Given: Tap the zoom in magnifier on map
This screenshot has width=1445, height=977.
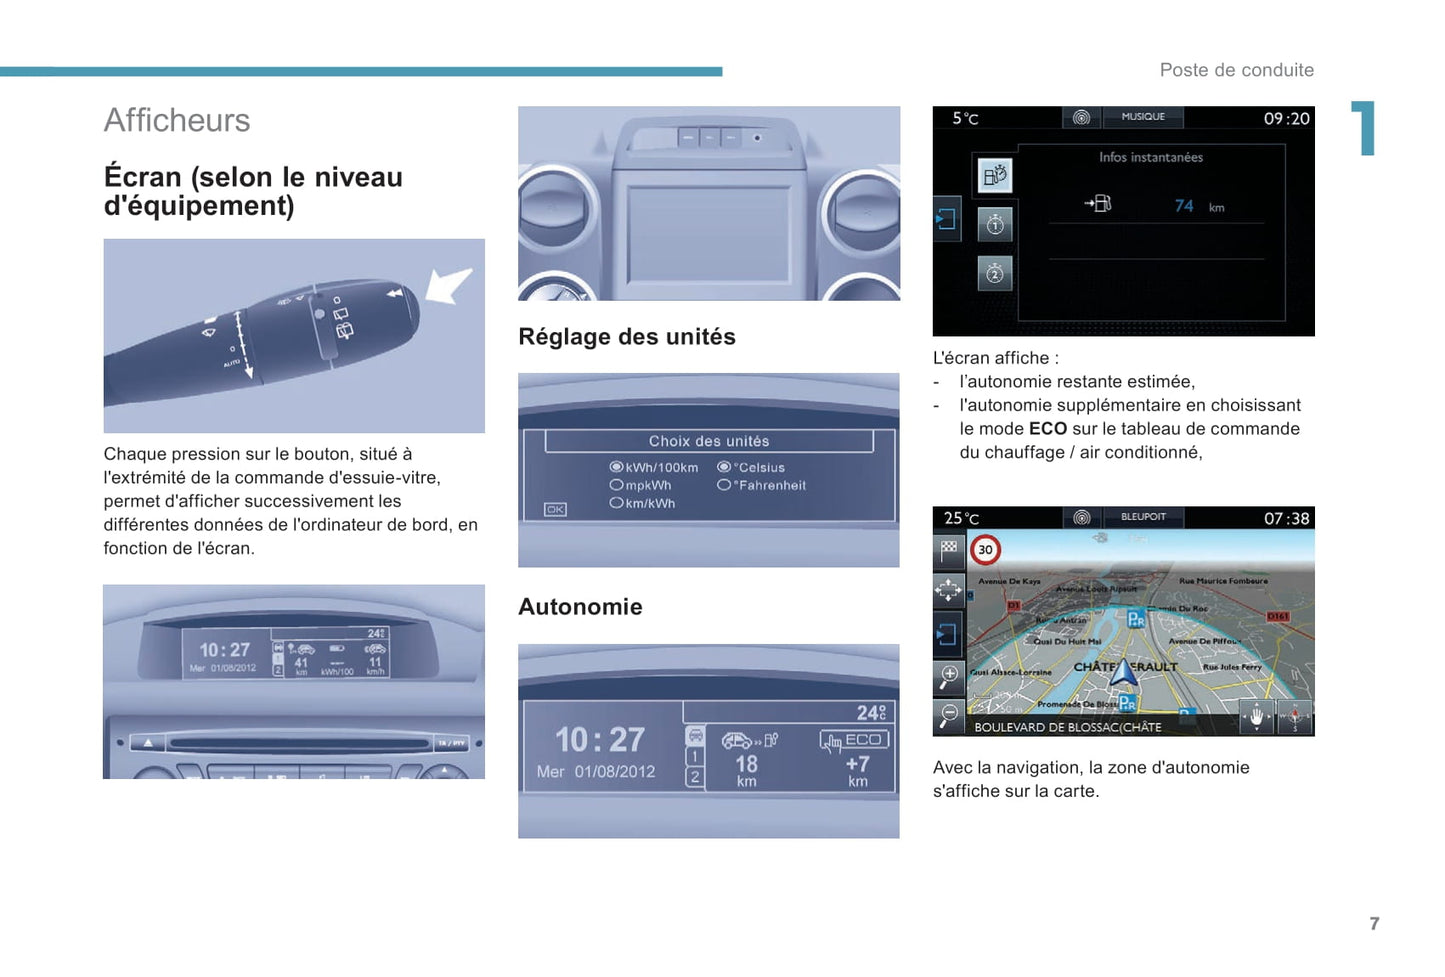Looking at the screenshot, I should click(x=948, y=676).
